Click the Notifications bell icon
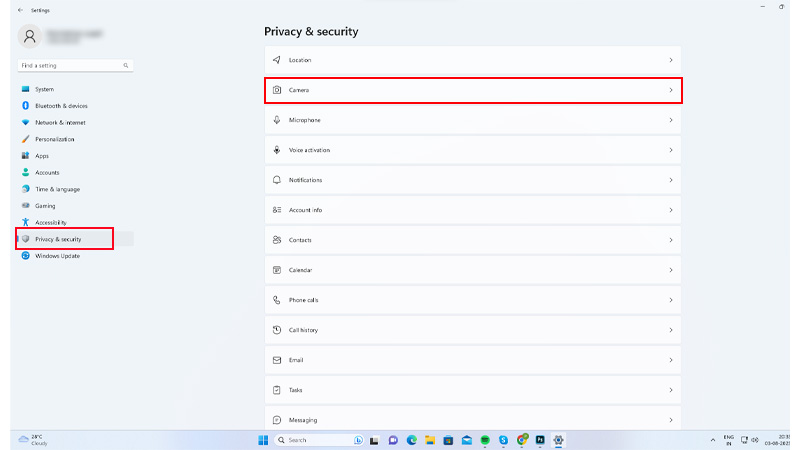Screen dimensions: 800x450 tap(277, 180)
